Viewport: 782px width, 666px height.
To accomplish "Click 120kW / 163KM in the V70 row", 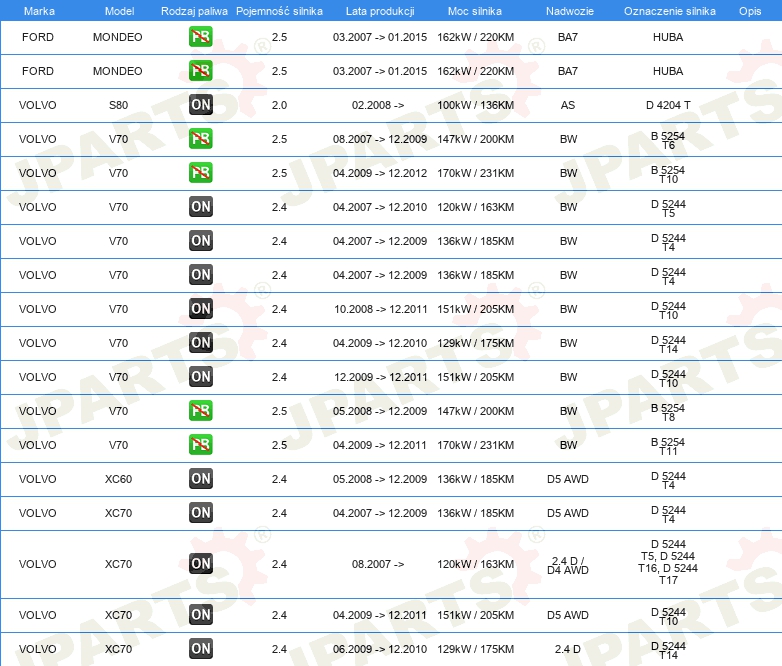I will (475, 207).
